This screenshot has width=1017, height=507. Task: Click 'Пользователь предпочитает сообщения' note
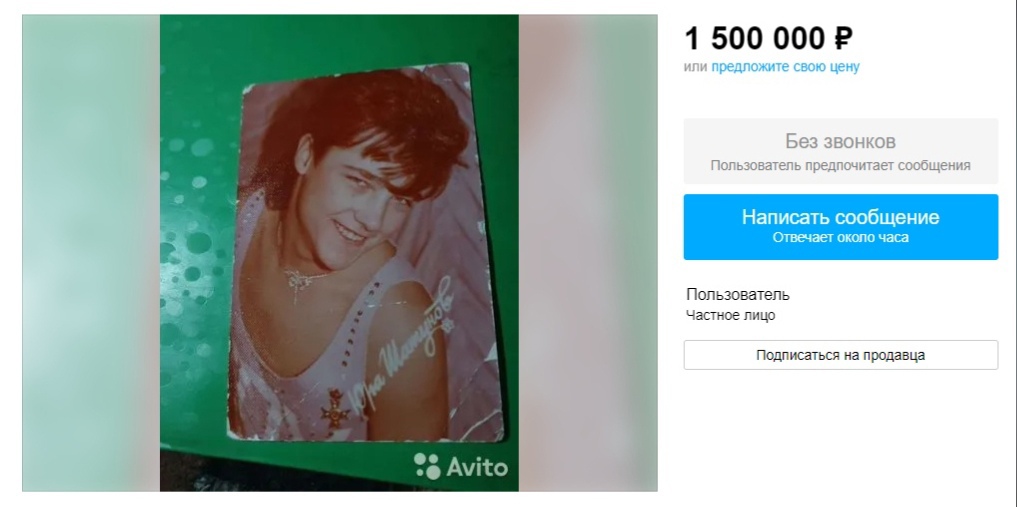click(x=841, y=165)
